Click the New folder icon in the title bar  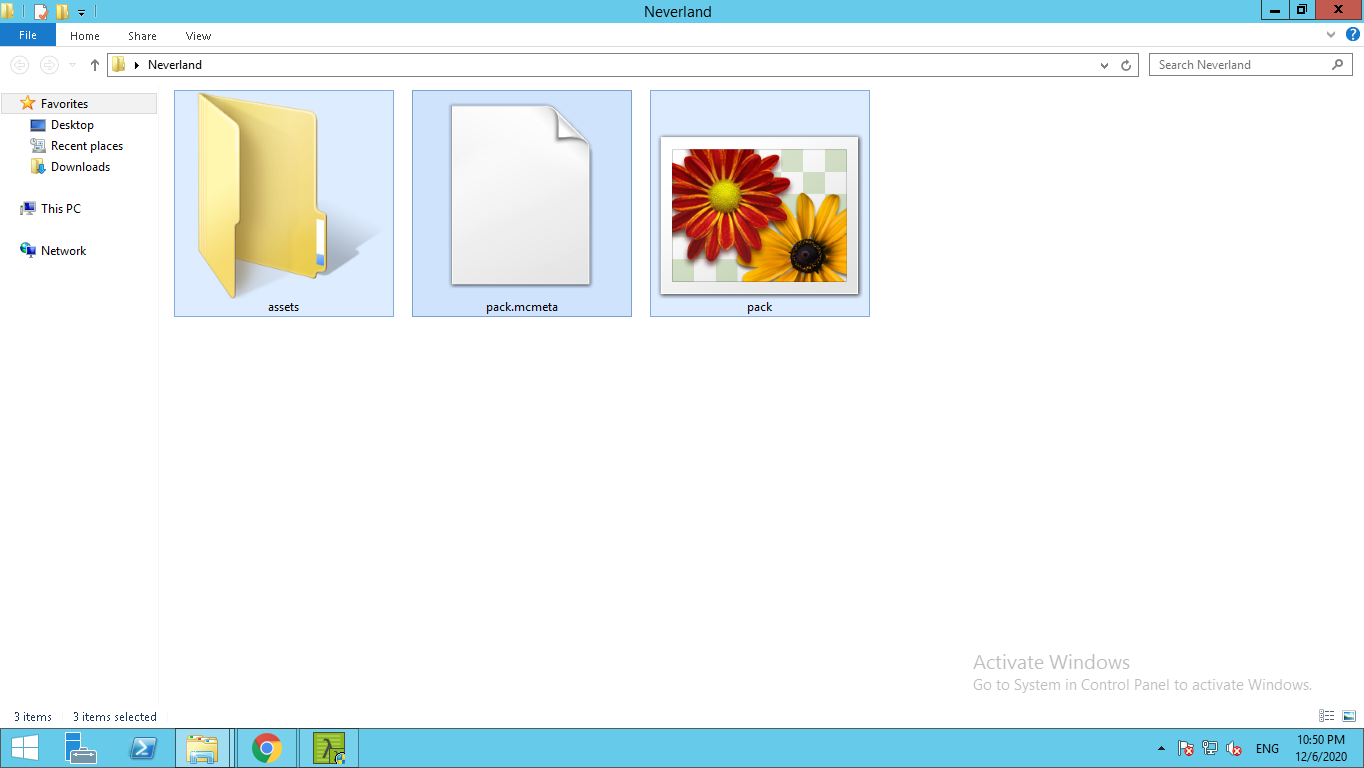pyautogui.click(x=62, y=12)
